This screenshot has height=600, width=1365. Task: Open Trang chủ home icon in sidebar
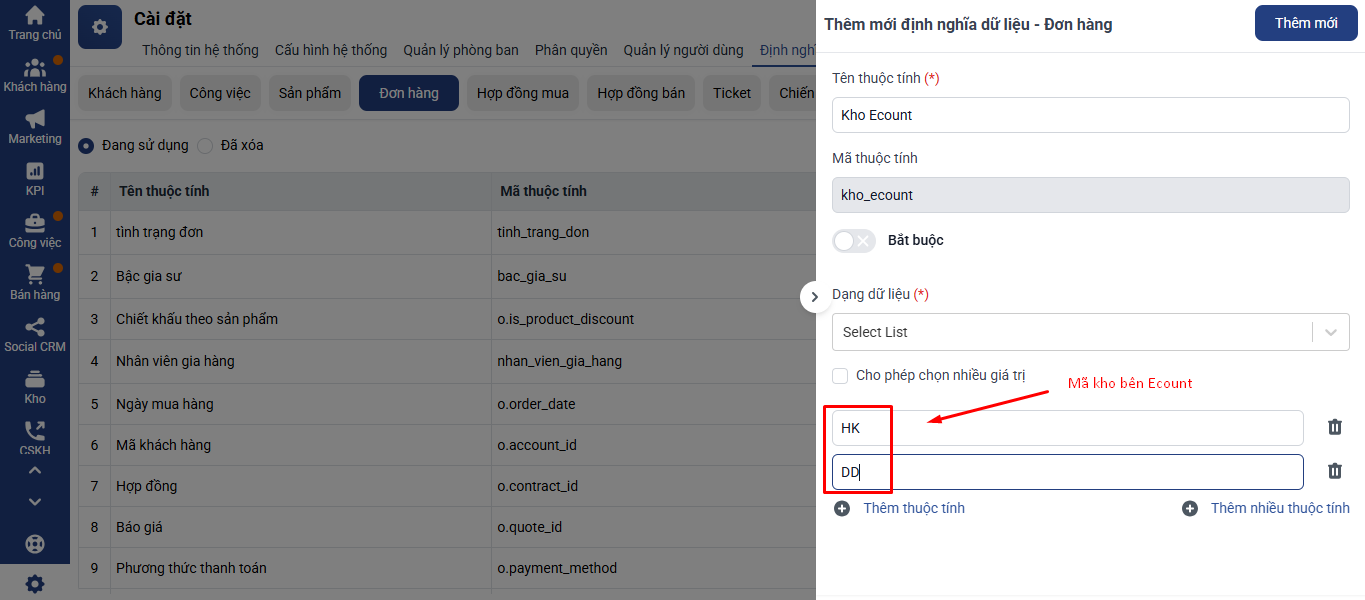(35, 16)
